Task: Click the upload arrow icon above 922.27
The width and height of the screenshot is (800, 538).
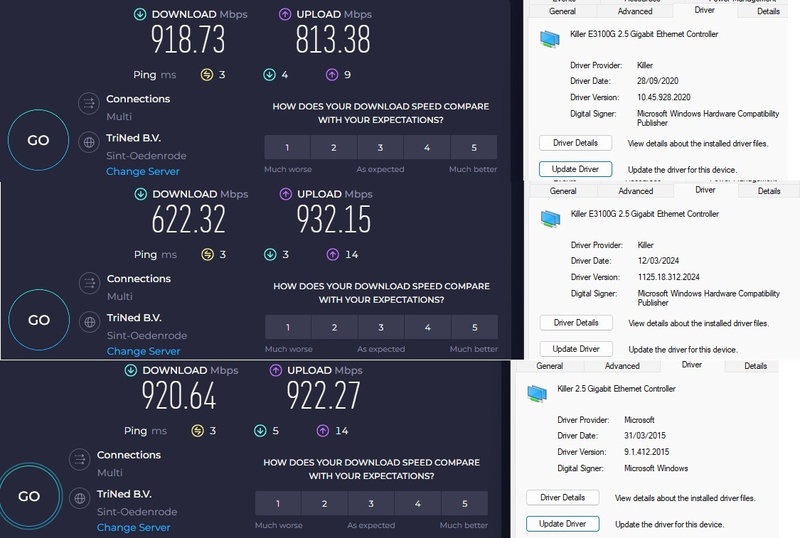Action: click(276, 370)
